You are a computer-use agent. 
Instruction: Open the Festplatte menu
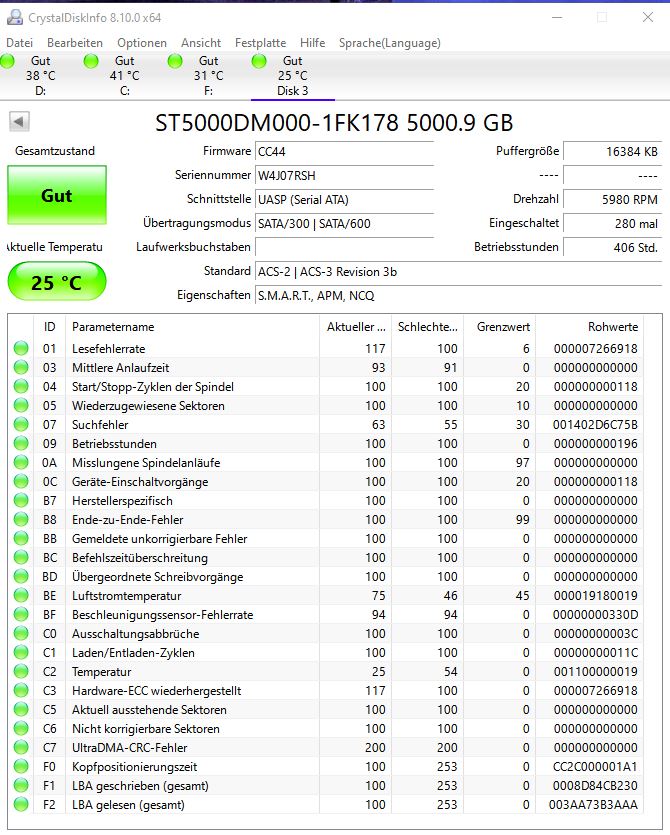pos(260,43)
